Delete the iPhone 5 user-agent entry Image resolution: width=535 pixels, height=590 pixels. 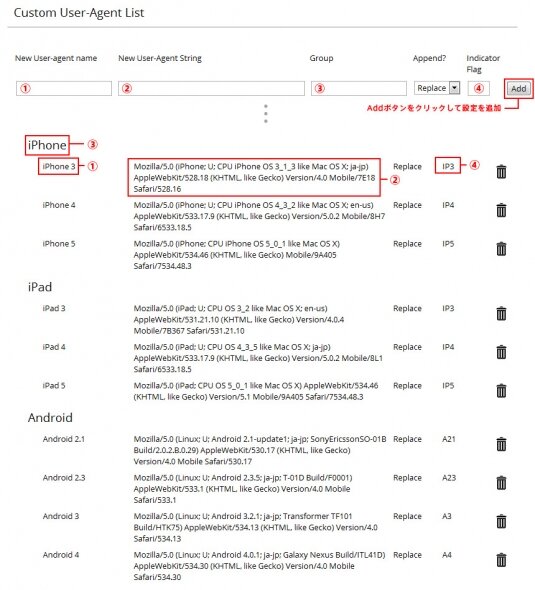tap(501, 249)
